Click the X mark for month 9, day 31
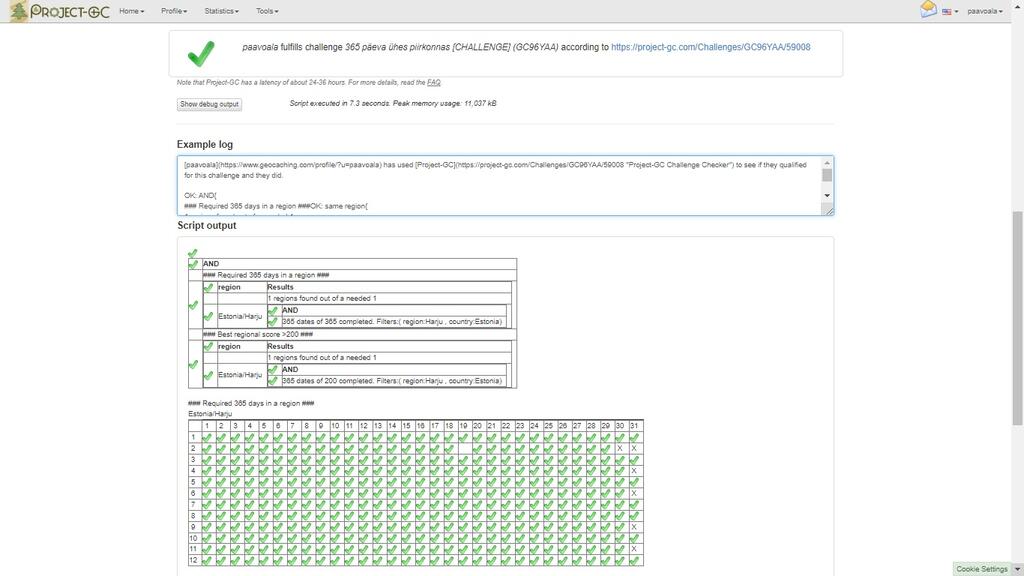Screen dimensions: 1024x576 [634, 527]
